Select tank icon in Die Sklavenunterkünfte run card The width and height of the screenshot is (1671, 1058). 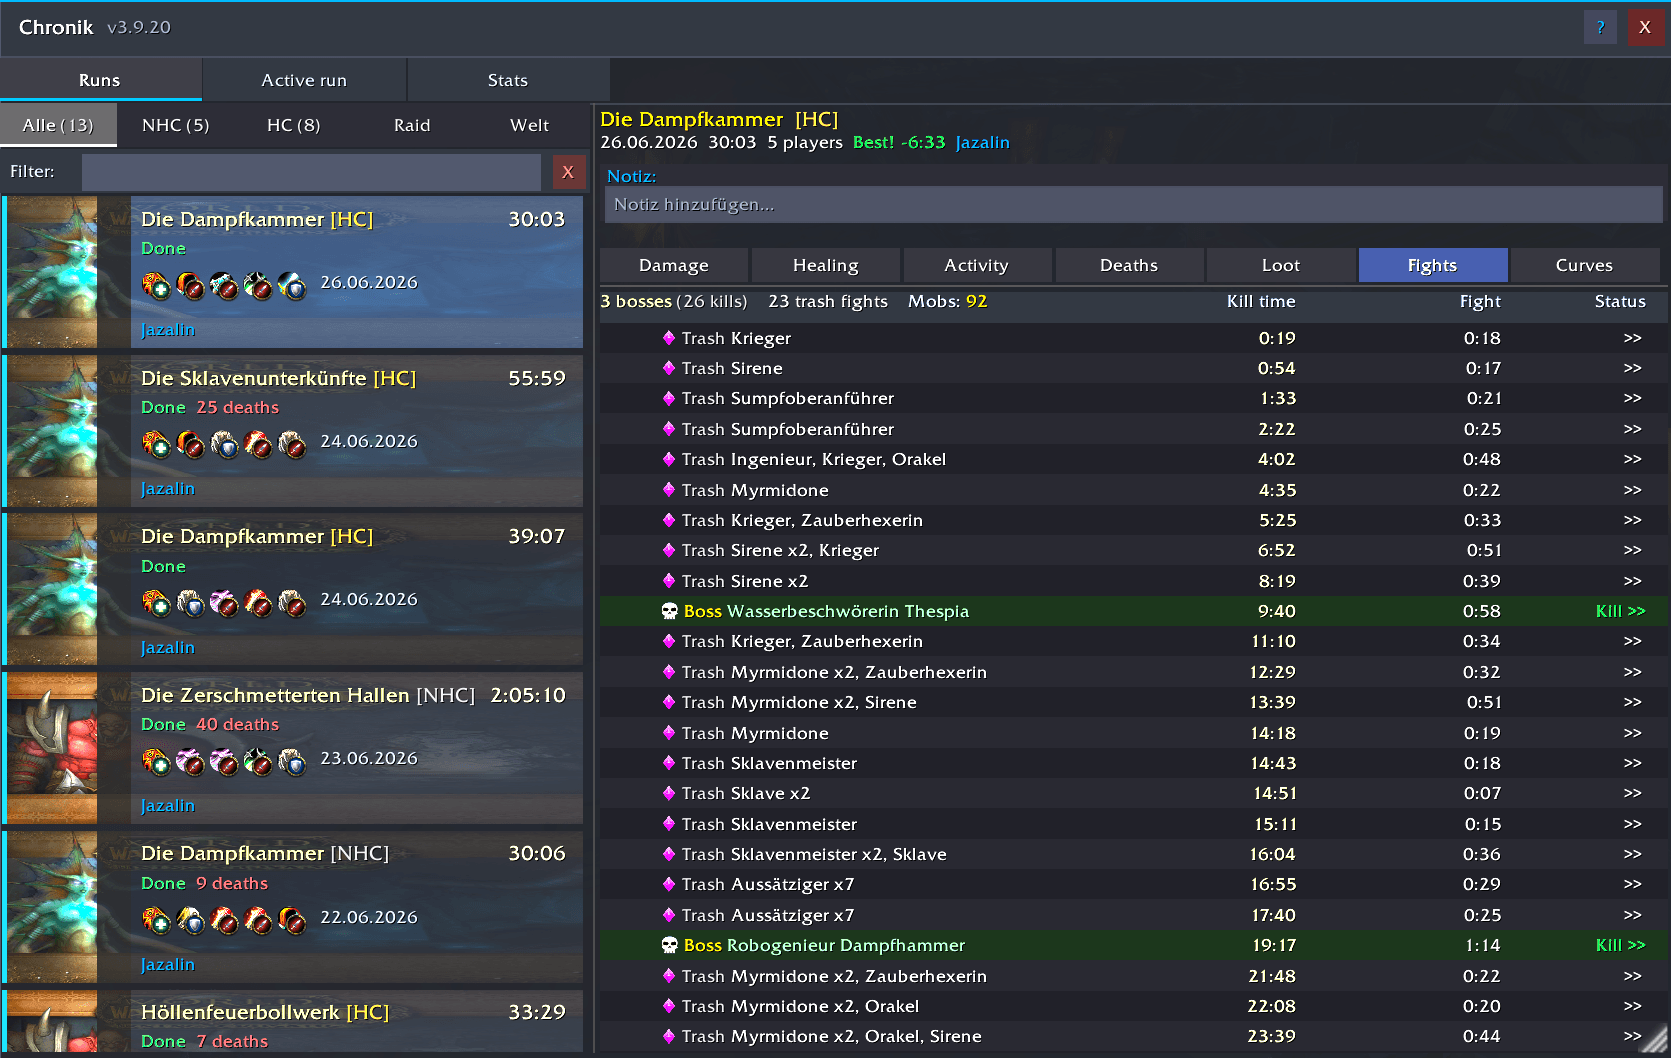[x=224, y=444]
